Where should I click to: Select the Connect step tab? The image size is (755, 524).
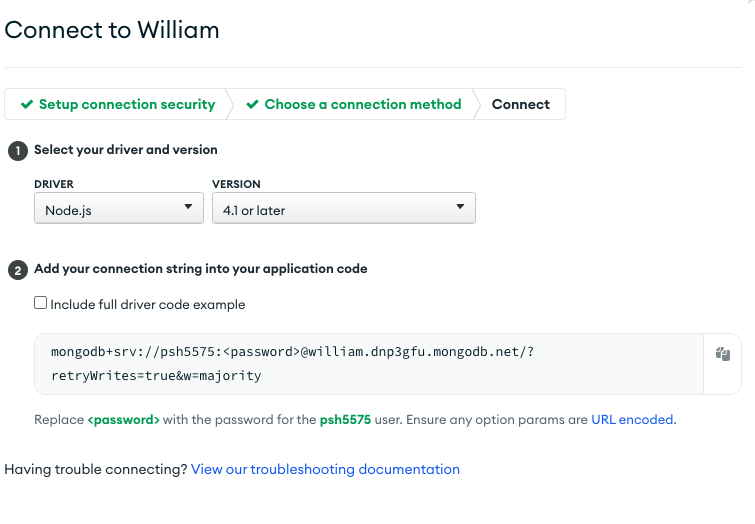521,104
